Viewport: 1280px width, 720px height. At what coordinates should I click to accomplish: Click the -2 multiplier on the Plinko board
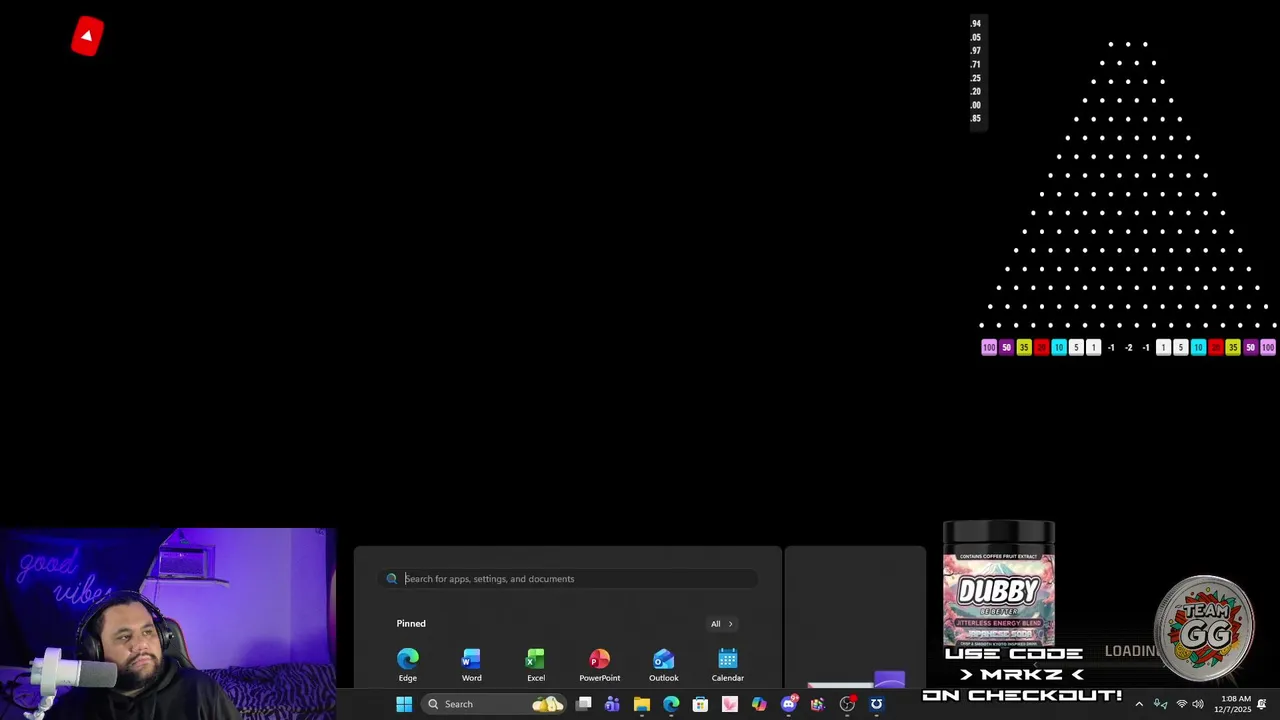point(1128,348)
